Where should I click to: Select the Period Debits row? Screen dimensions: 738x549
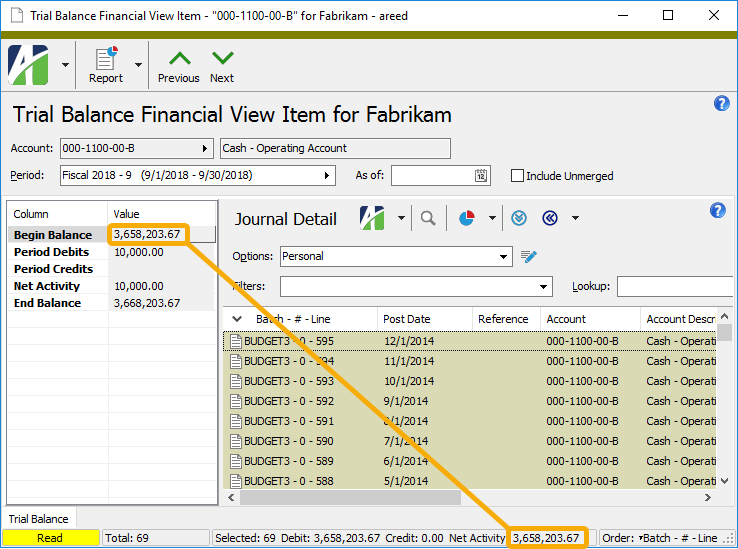[112, 252]
